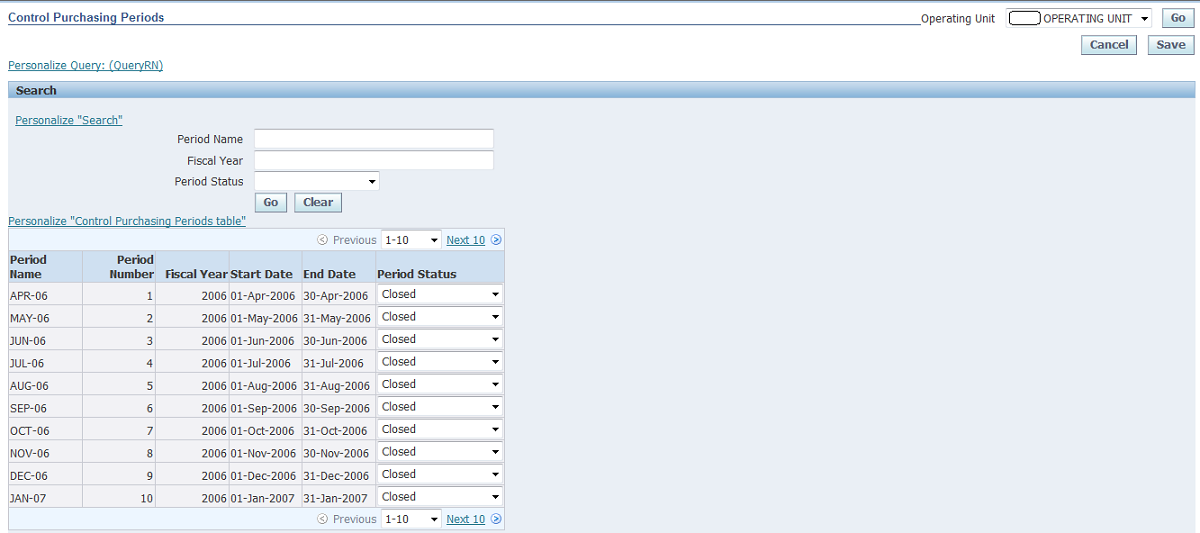Click the Cancel button
This screenshot has width=1200, height=533.
[x=1109, y=45]
